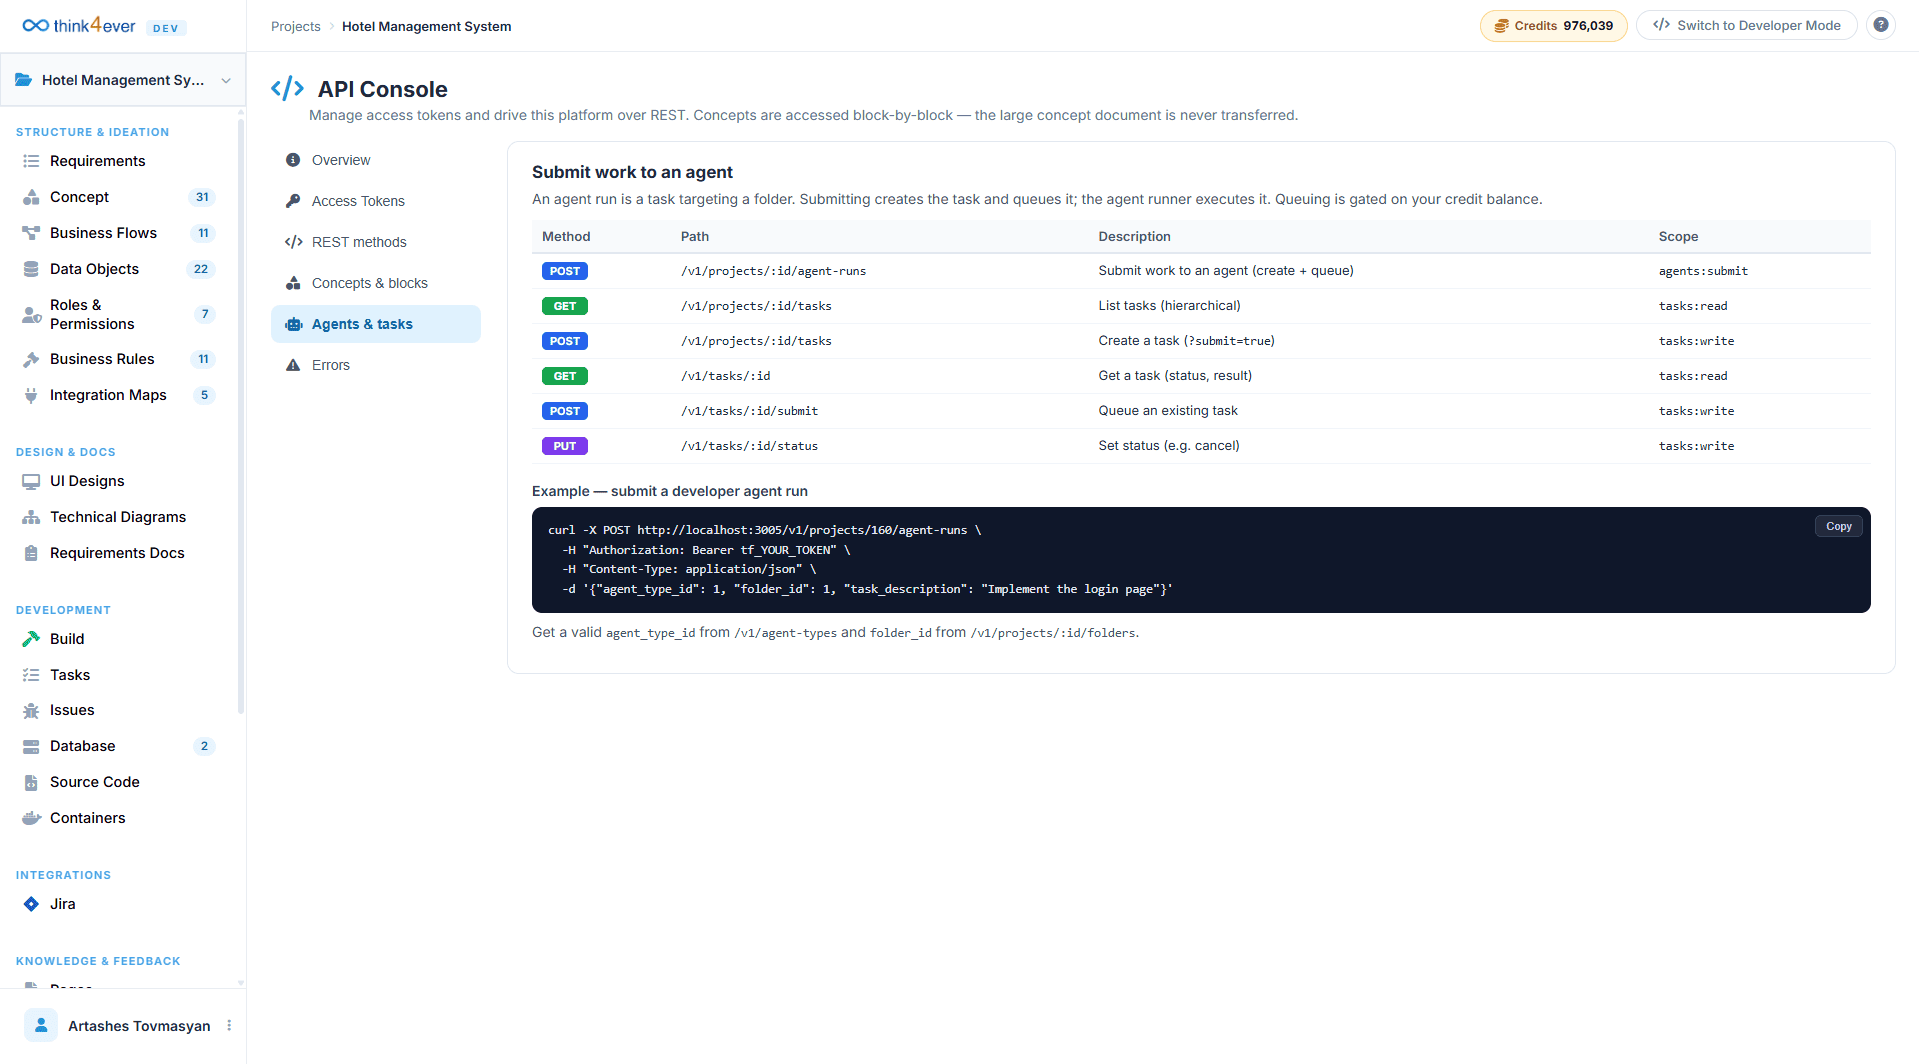The image size is (1919, 1064).
Task: Click the Requirements list icon in sidebar
Action: tap(31, 161)
